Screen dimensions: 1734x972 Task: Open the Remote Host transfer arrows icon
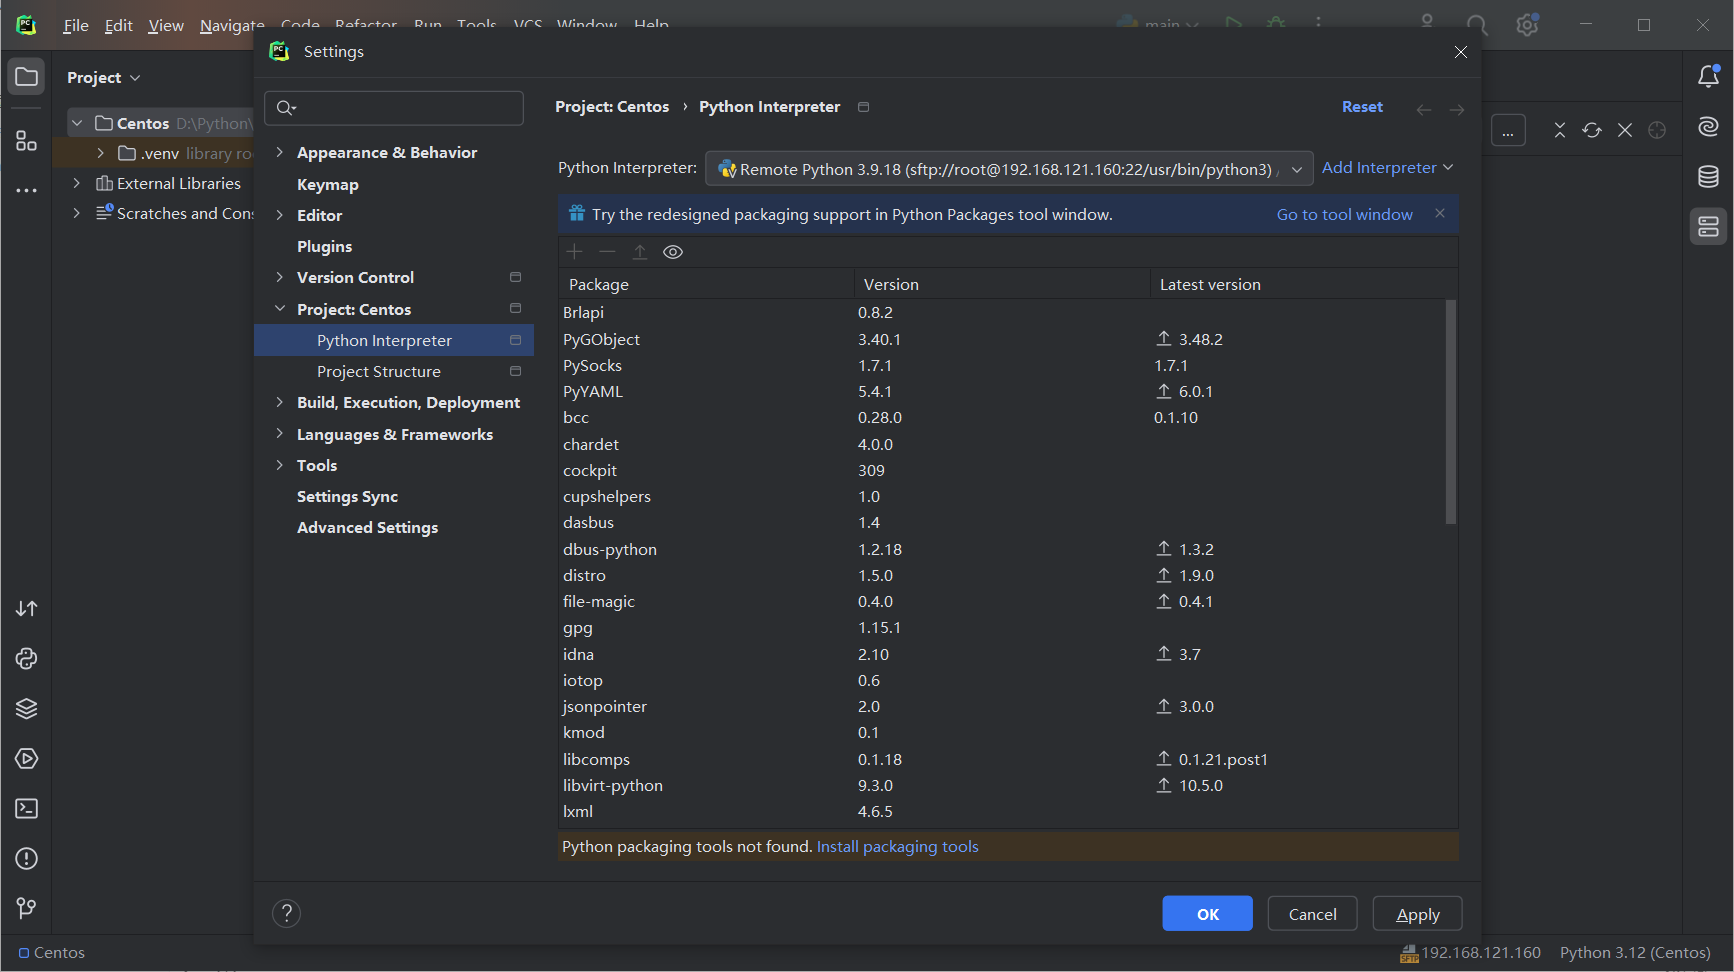tap(27, 608)
